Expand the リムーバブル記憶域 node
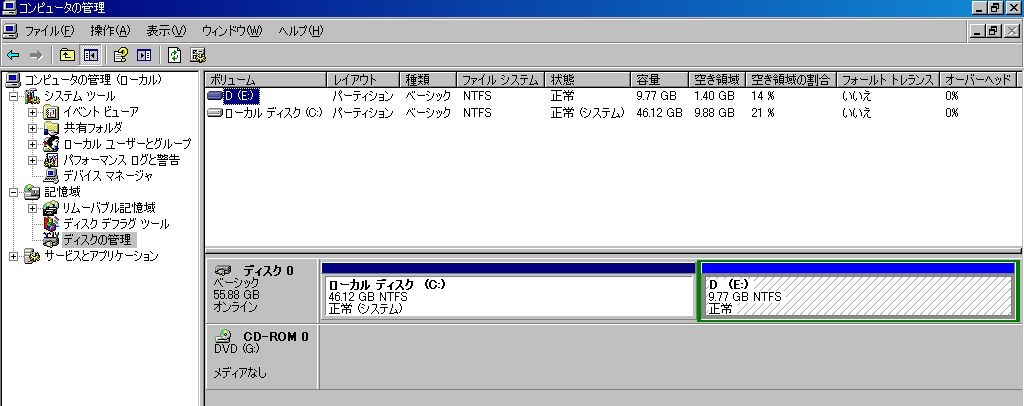Screen dimensions: 1024x406 pos(33,208)
